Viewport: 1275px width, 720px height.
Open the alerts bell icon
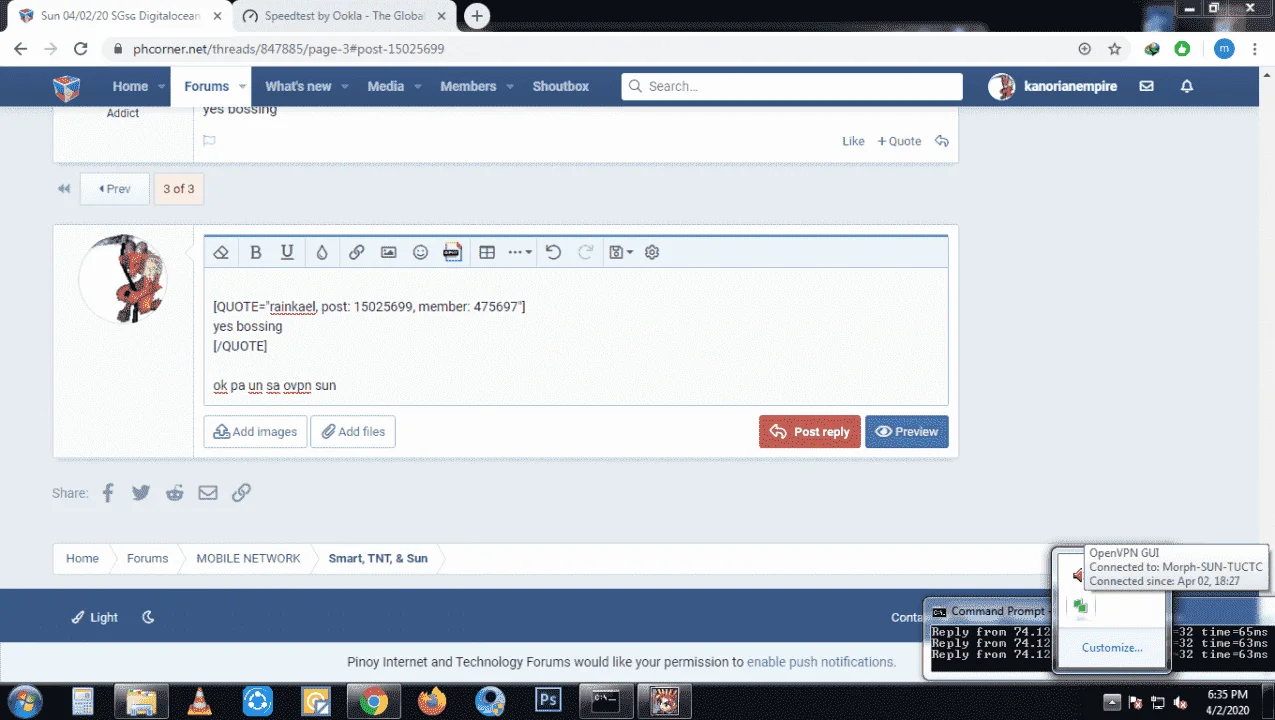(x=1187, y=86)
